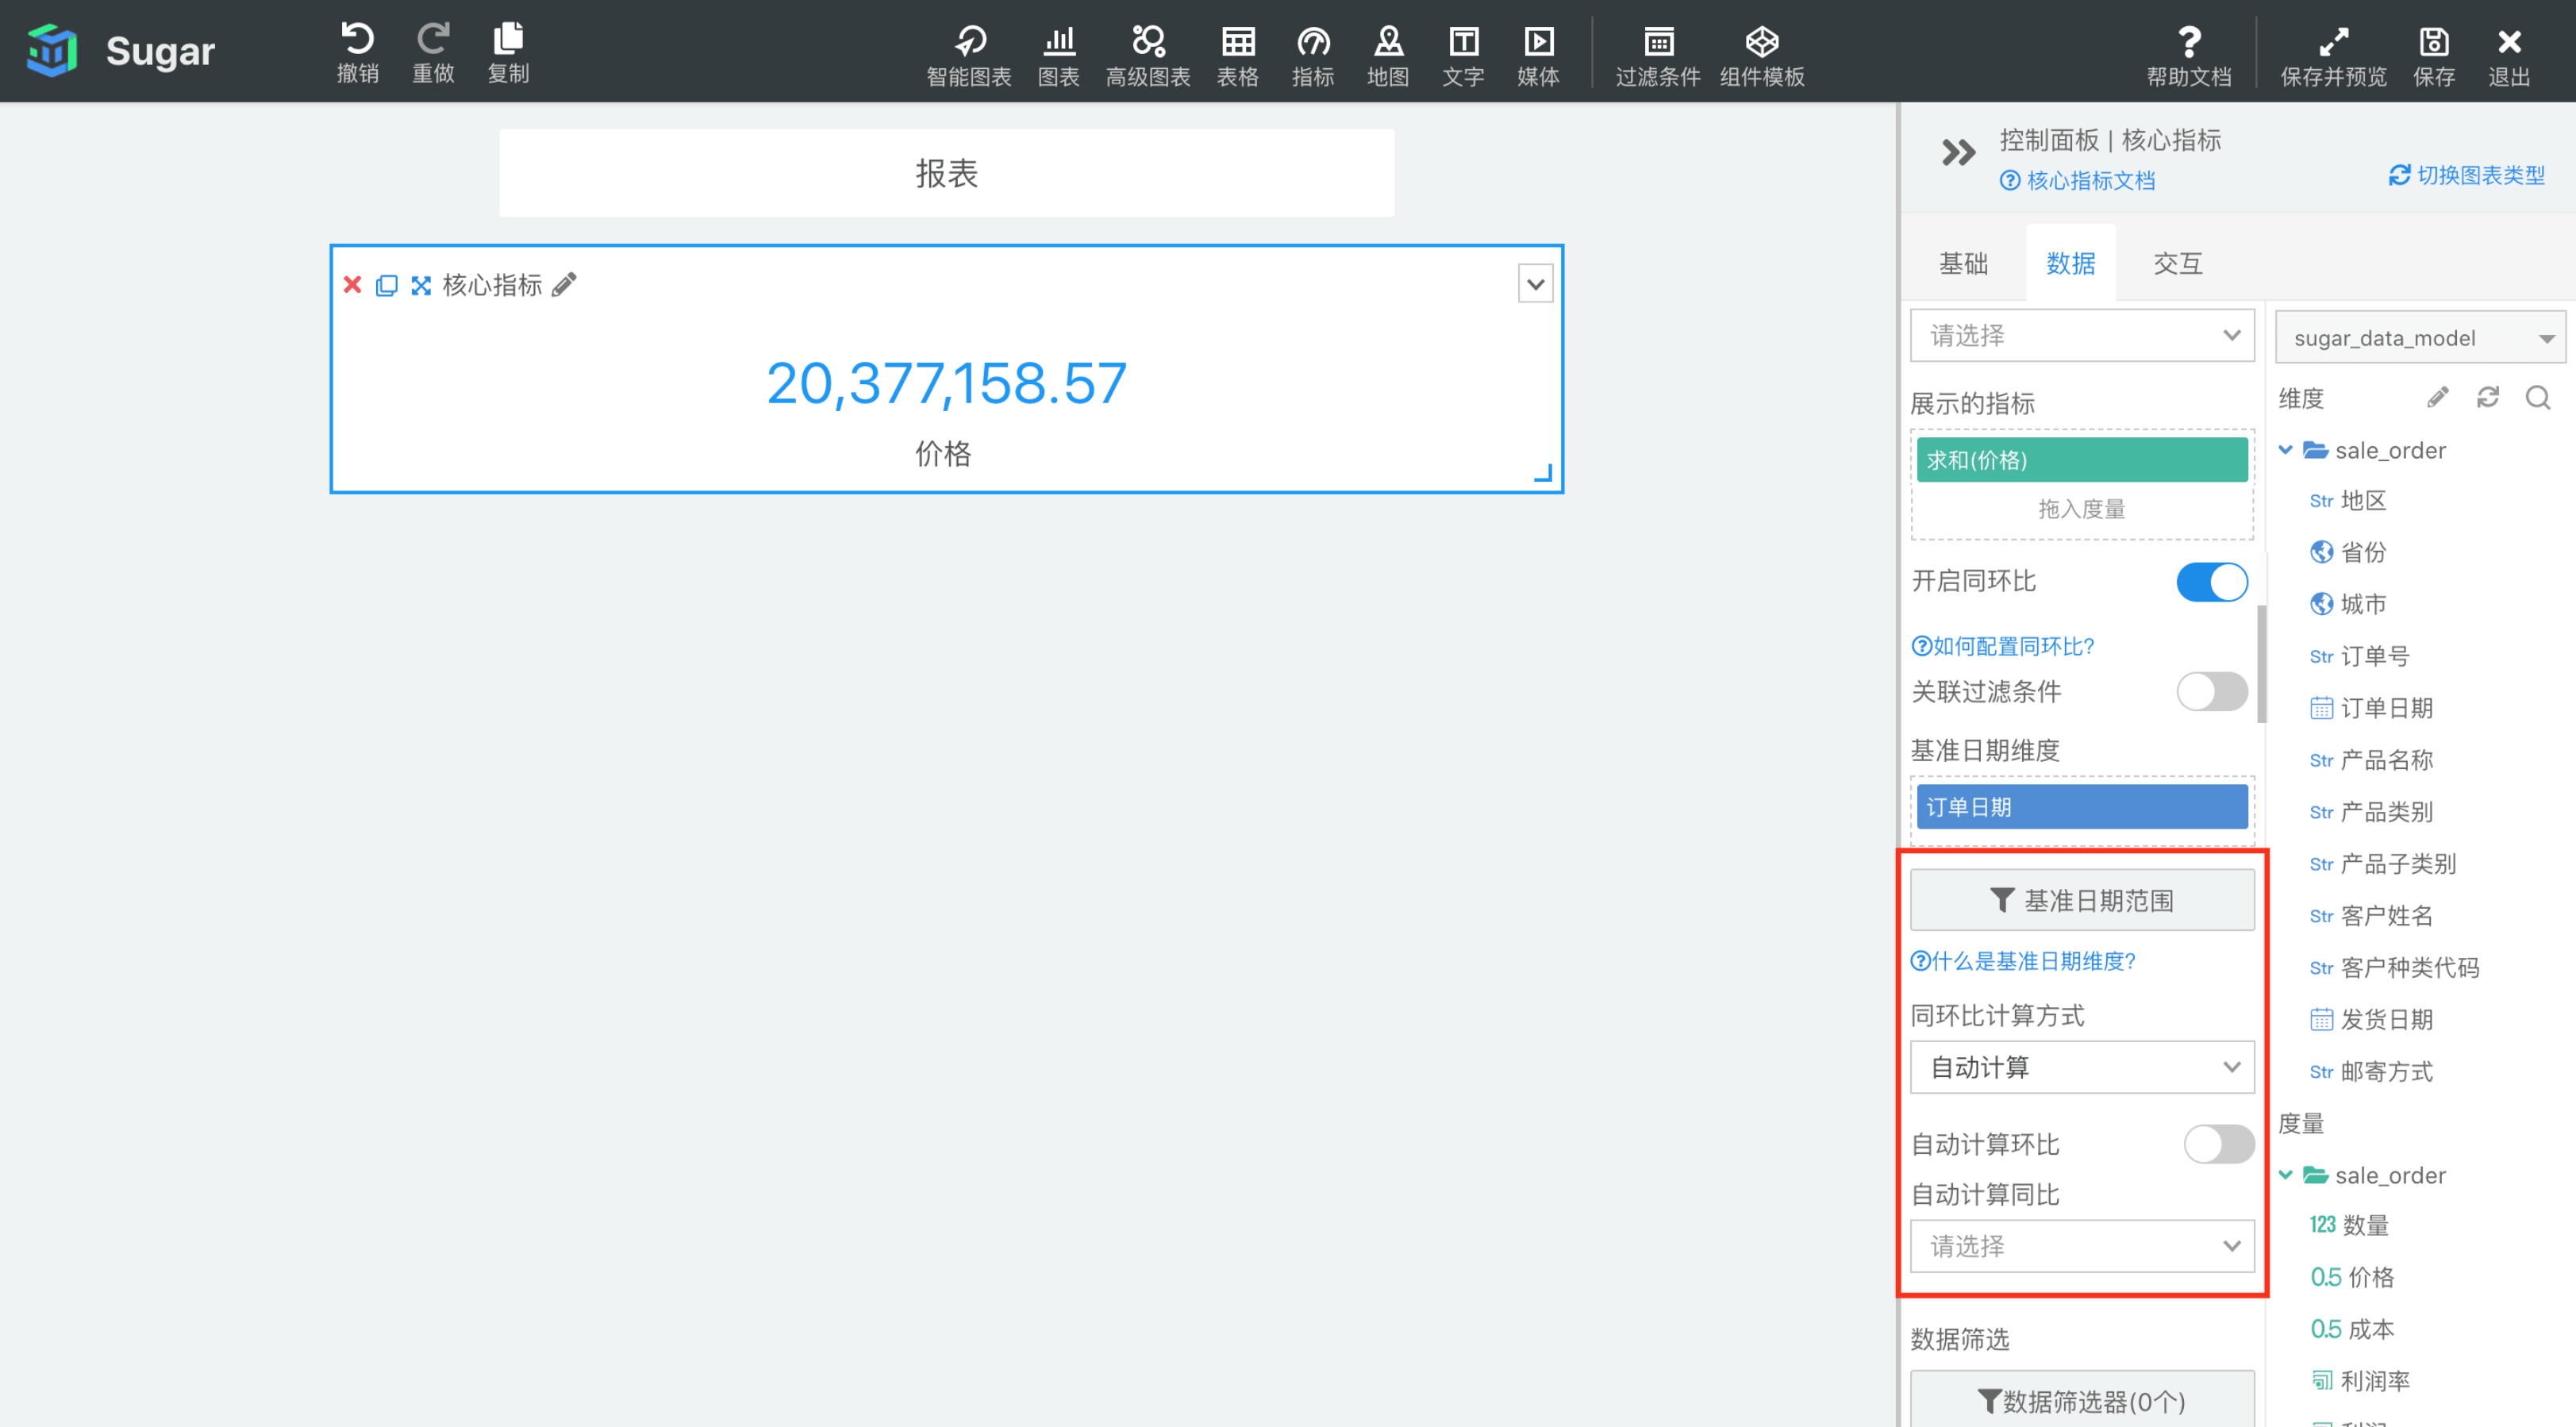Switch to the 基础 tab
The height and width of the screenshot is (1427, 2576).
click(1963, 263)
